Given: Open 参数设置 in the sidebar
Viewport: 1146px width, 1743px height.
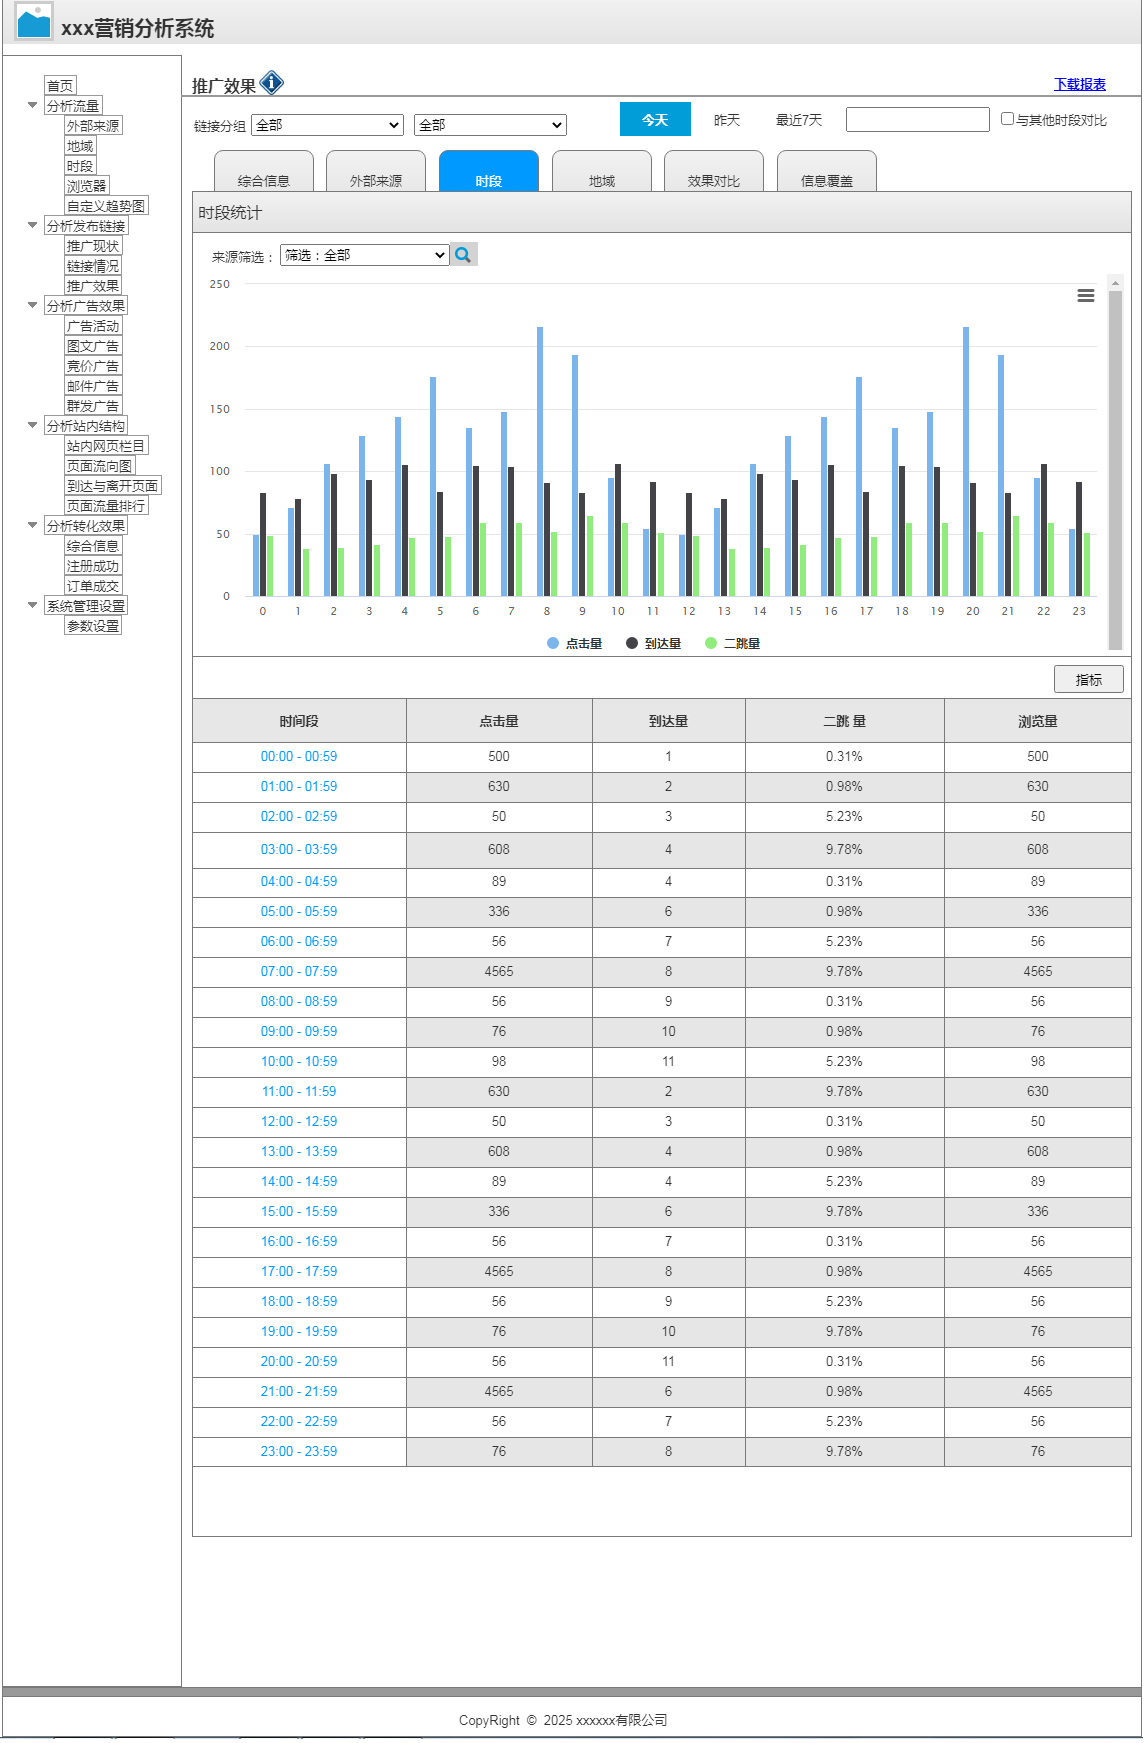Looking at the screenshot, I should [93, 626].
